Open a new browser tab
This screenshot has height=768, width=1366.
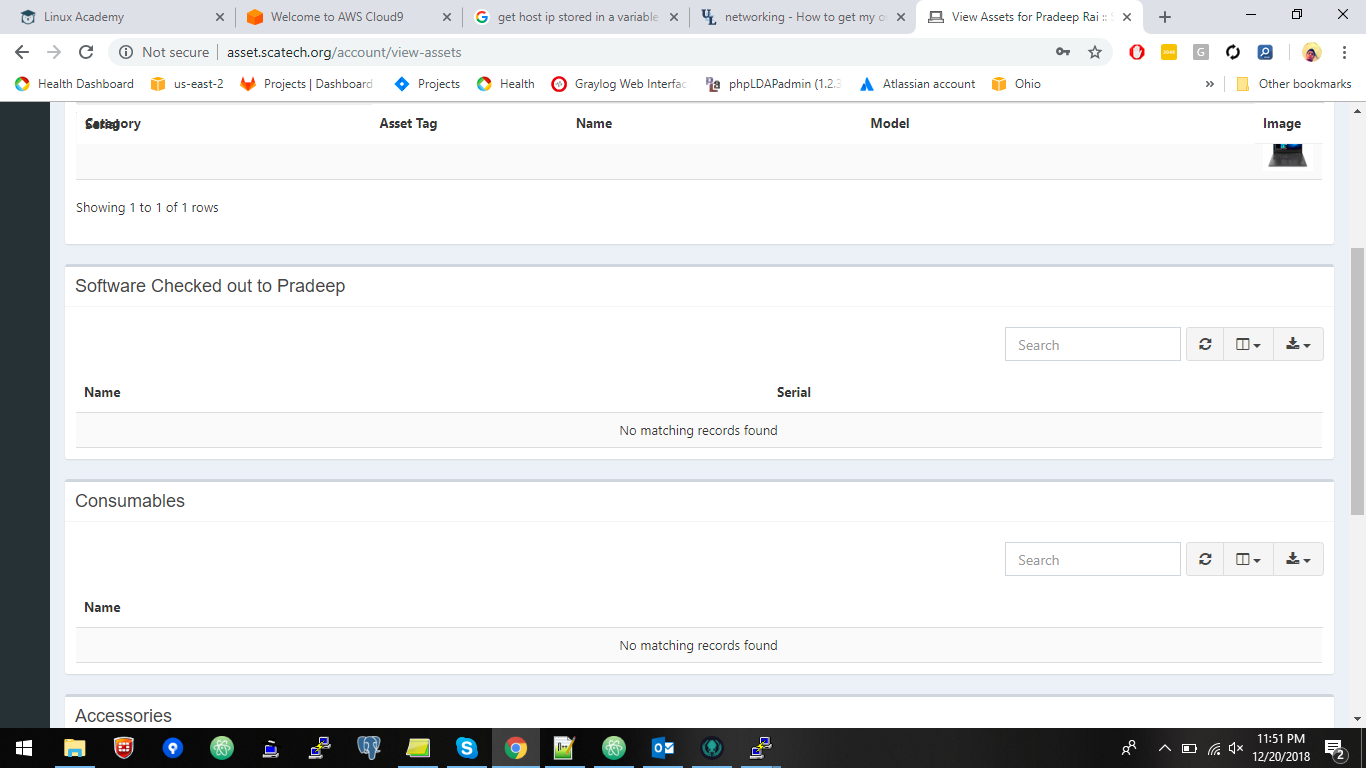click(x=1164, y=17)
